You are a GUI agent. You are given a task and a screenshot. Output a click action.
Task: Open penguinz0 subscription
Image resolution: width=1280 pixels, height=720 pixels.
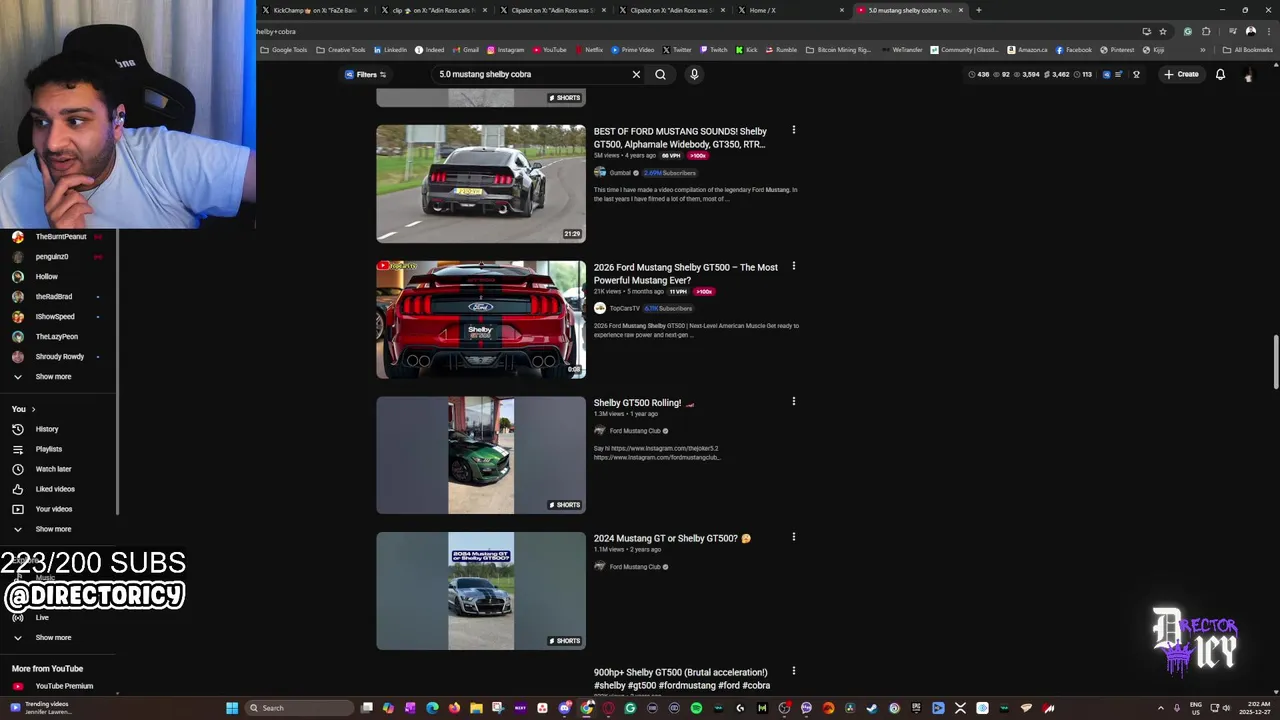52,257
